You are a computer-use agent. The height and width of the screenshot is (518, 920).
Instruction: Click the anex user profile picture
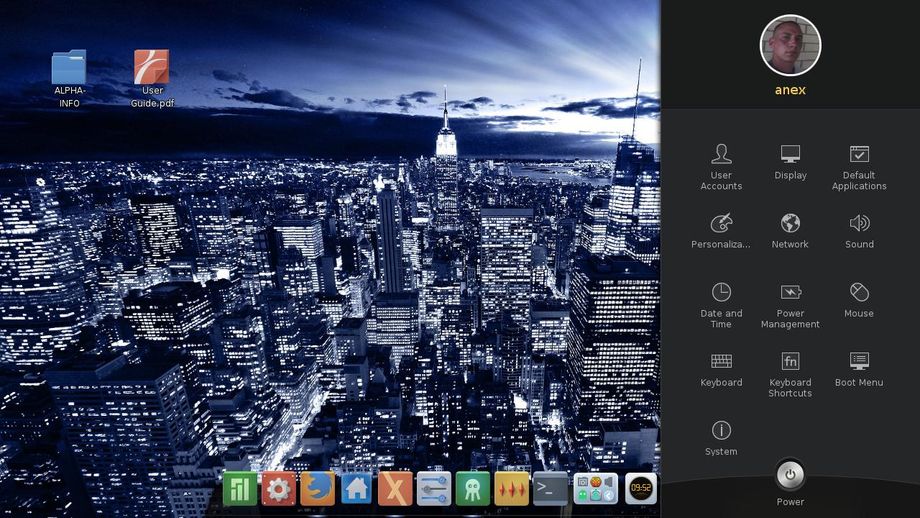(790, 45)
